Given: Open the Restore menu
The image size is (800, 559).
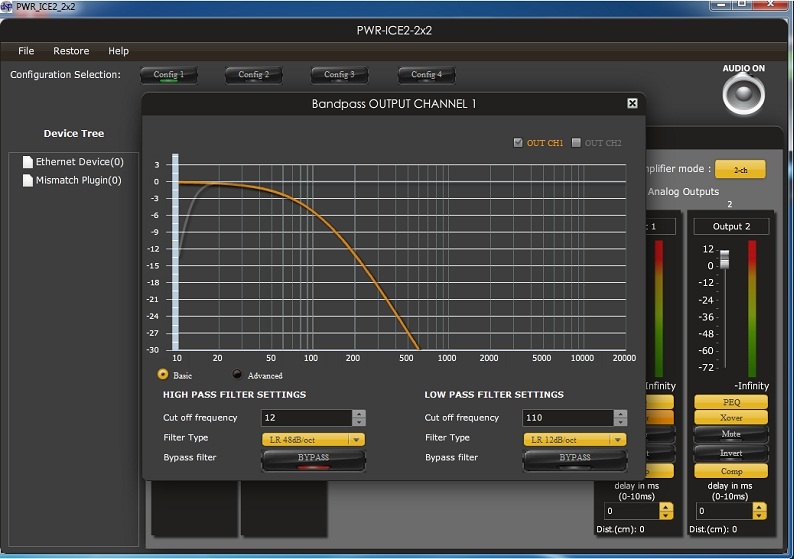Looking at the screenshot, I should point(71,51).
